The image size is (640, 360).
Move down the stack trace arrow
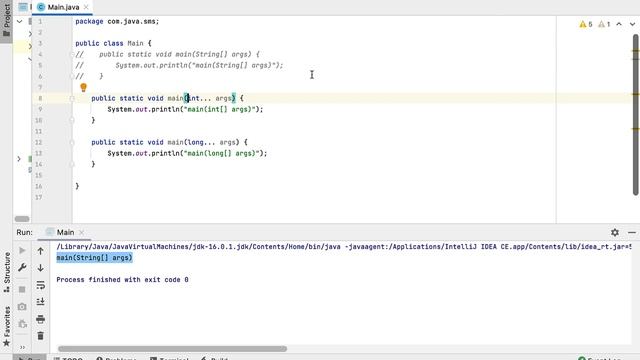(40, 268)
